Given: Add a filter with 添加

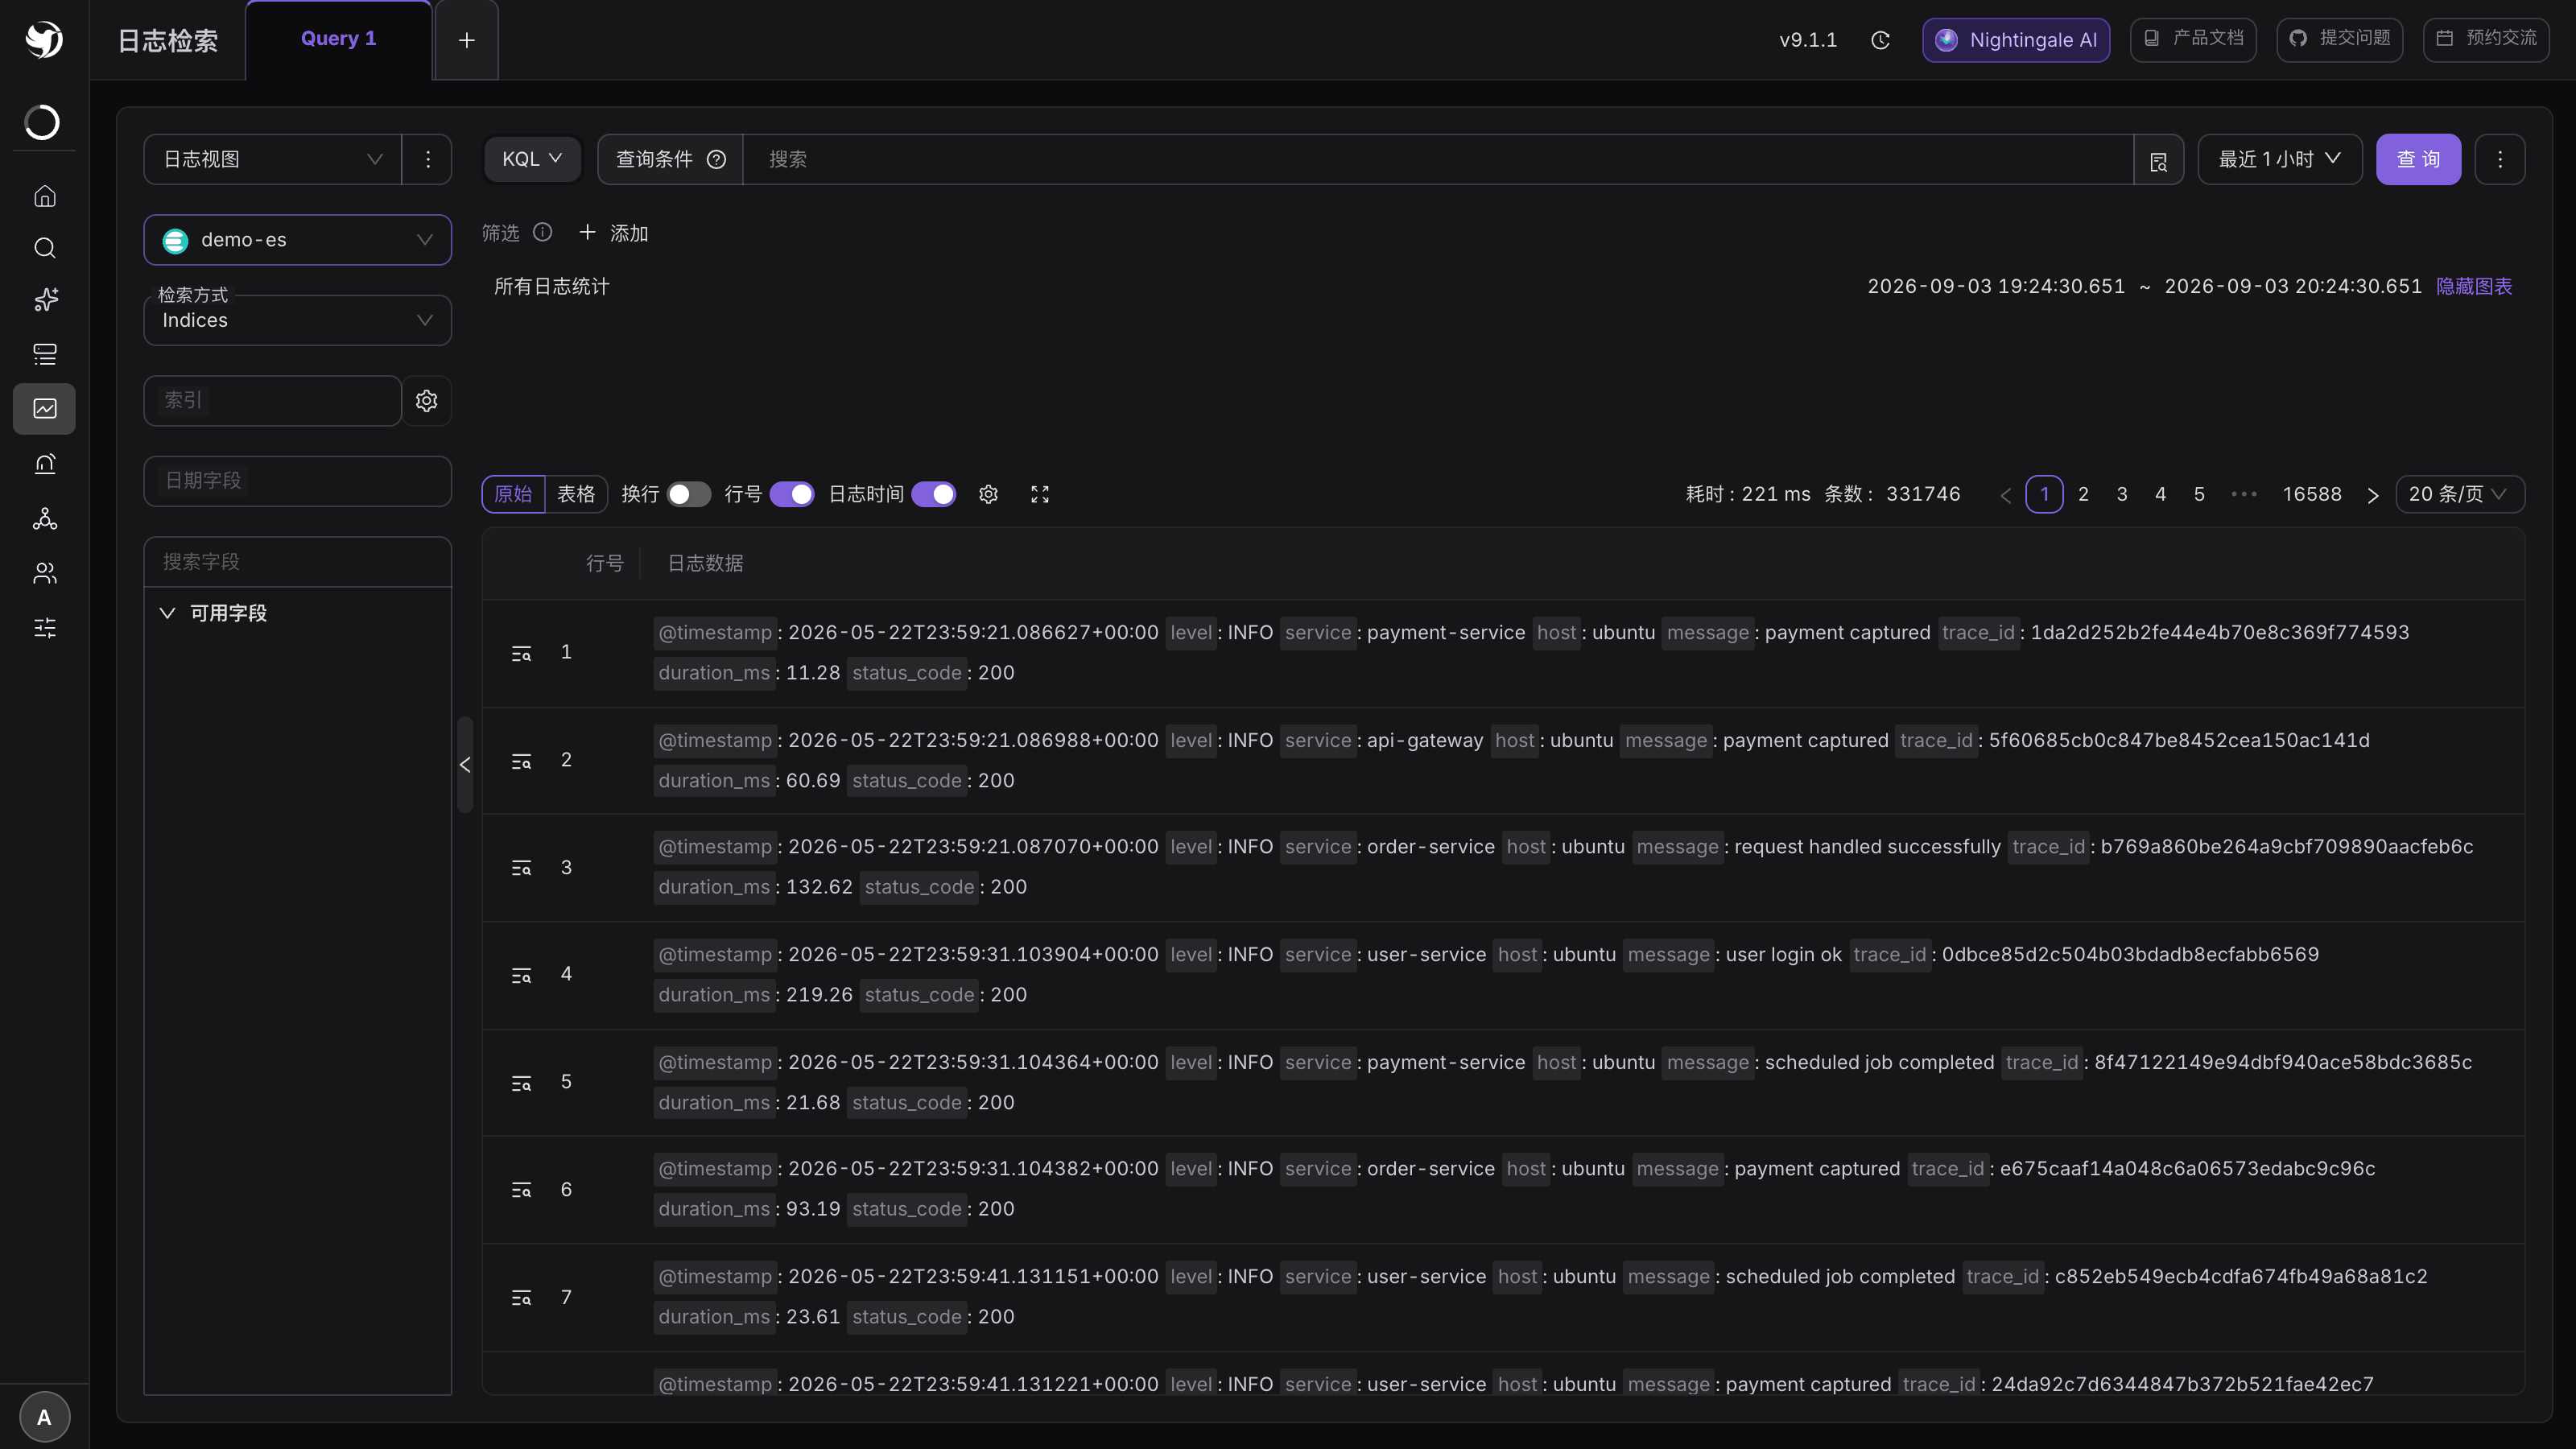Looking at the screenshot, I should (614, 233).
